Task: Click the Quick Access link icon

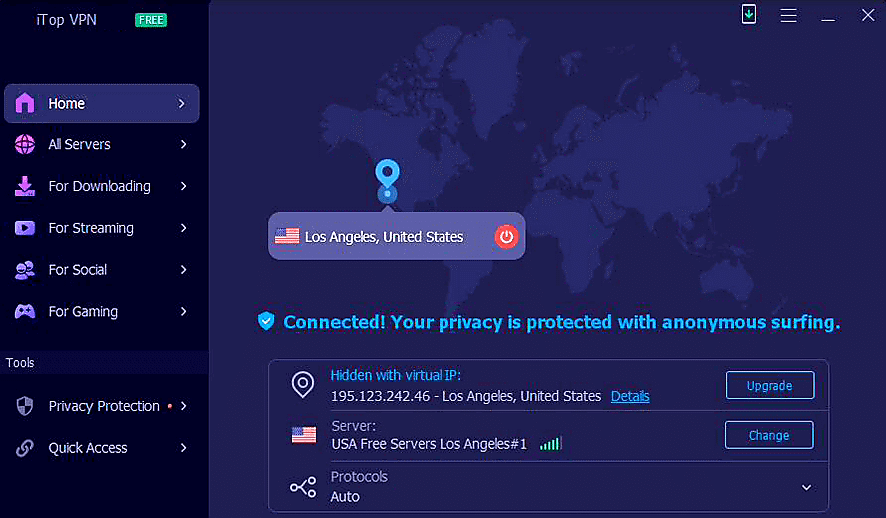Action: (25, 448)
